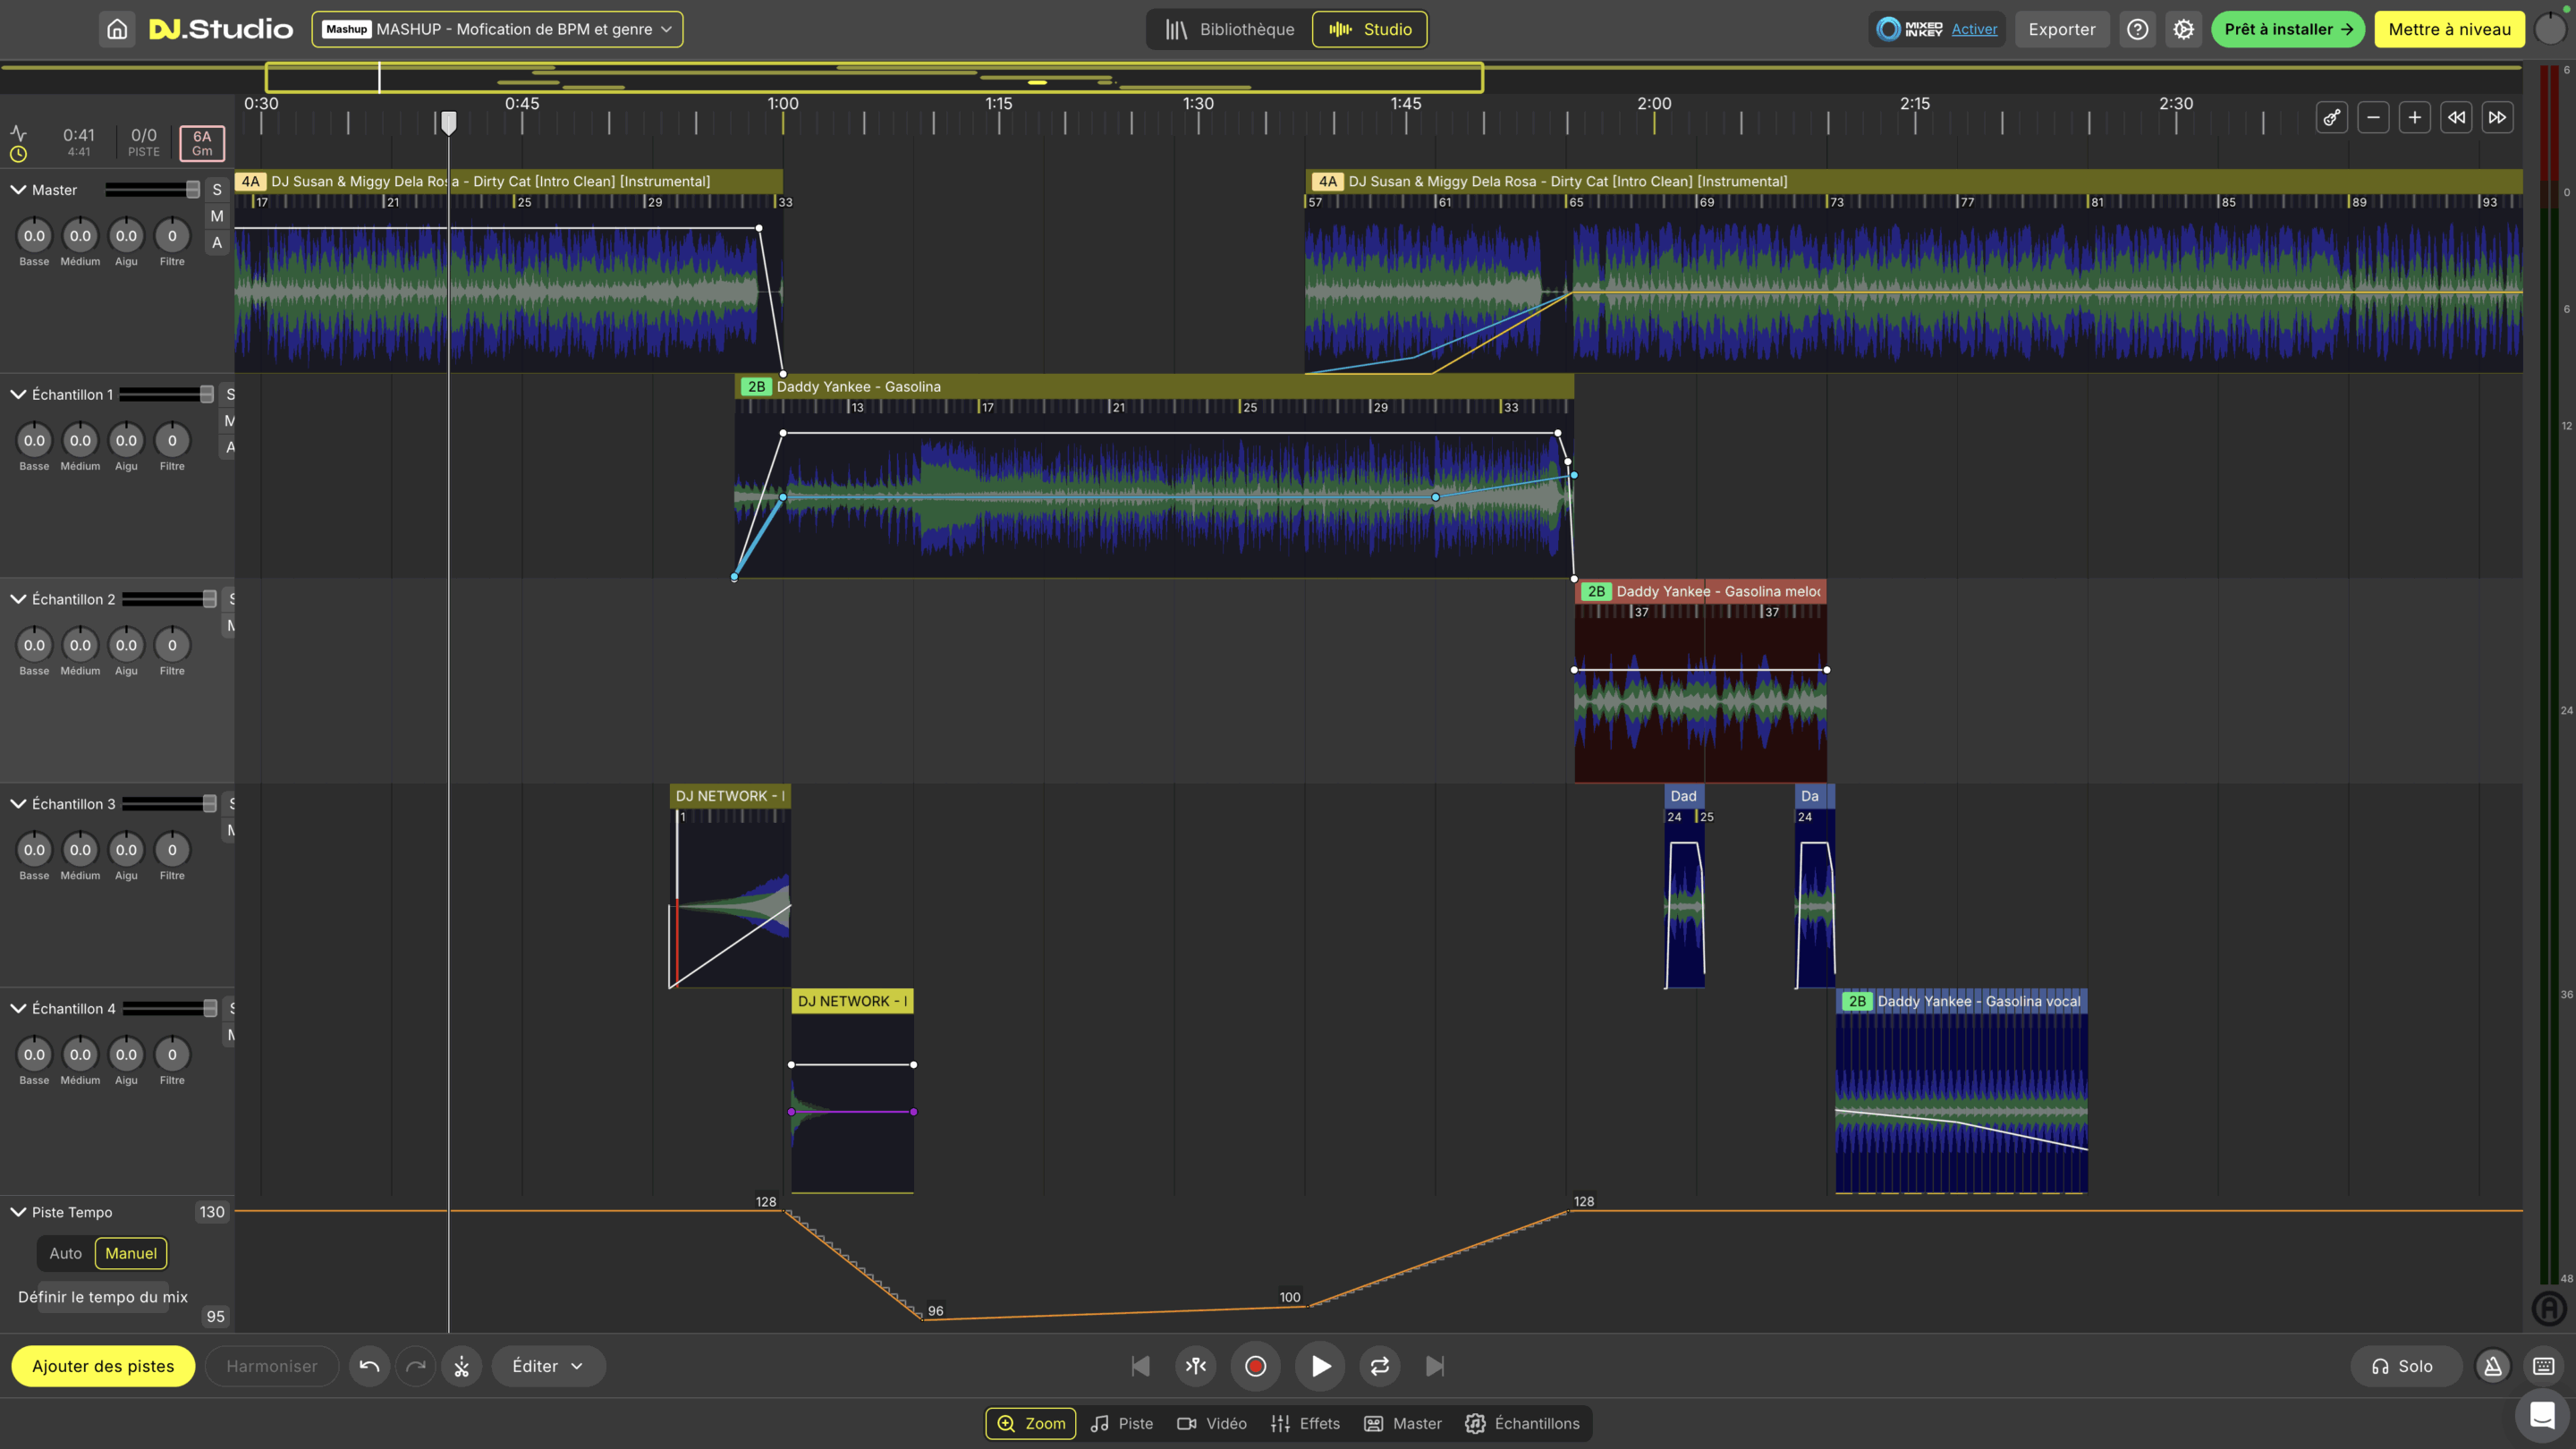Viewport: 2576px width, 1449px height.
Task: Switch to Bibliothèque view
Action: click(x=1230, y=29)
